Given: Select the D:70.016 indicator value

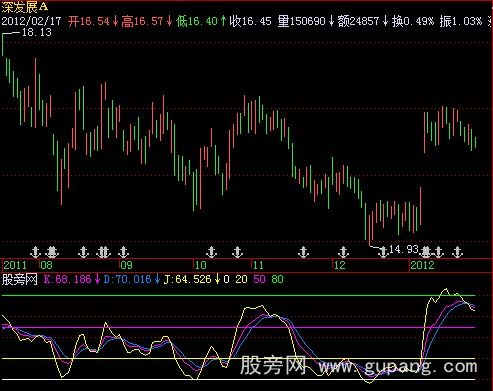Looking at the screenshot, I should 127,279.
